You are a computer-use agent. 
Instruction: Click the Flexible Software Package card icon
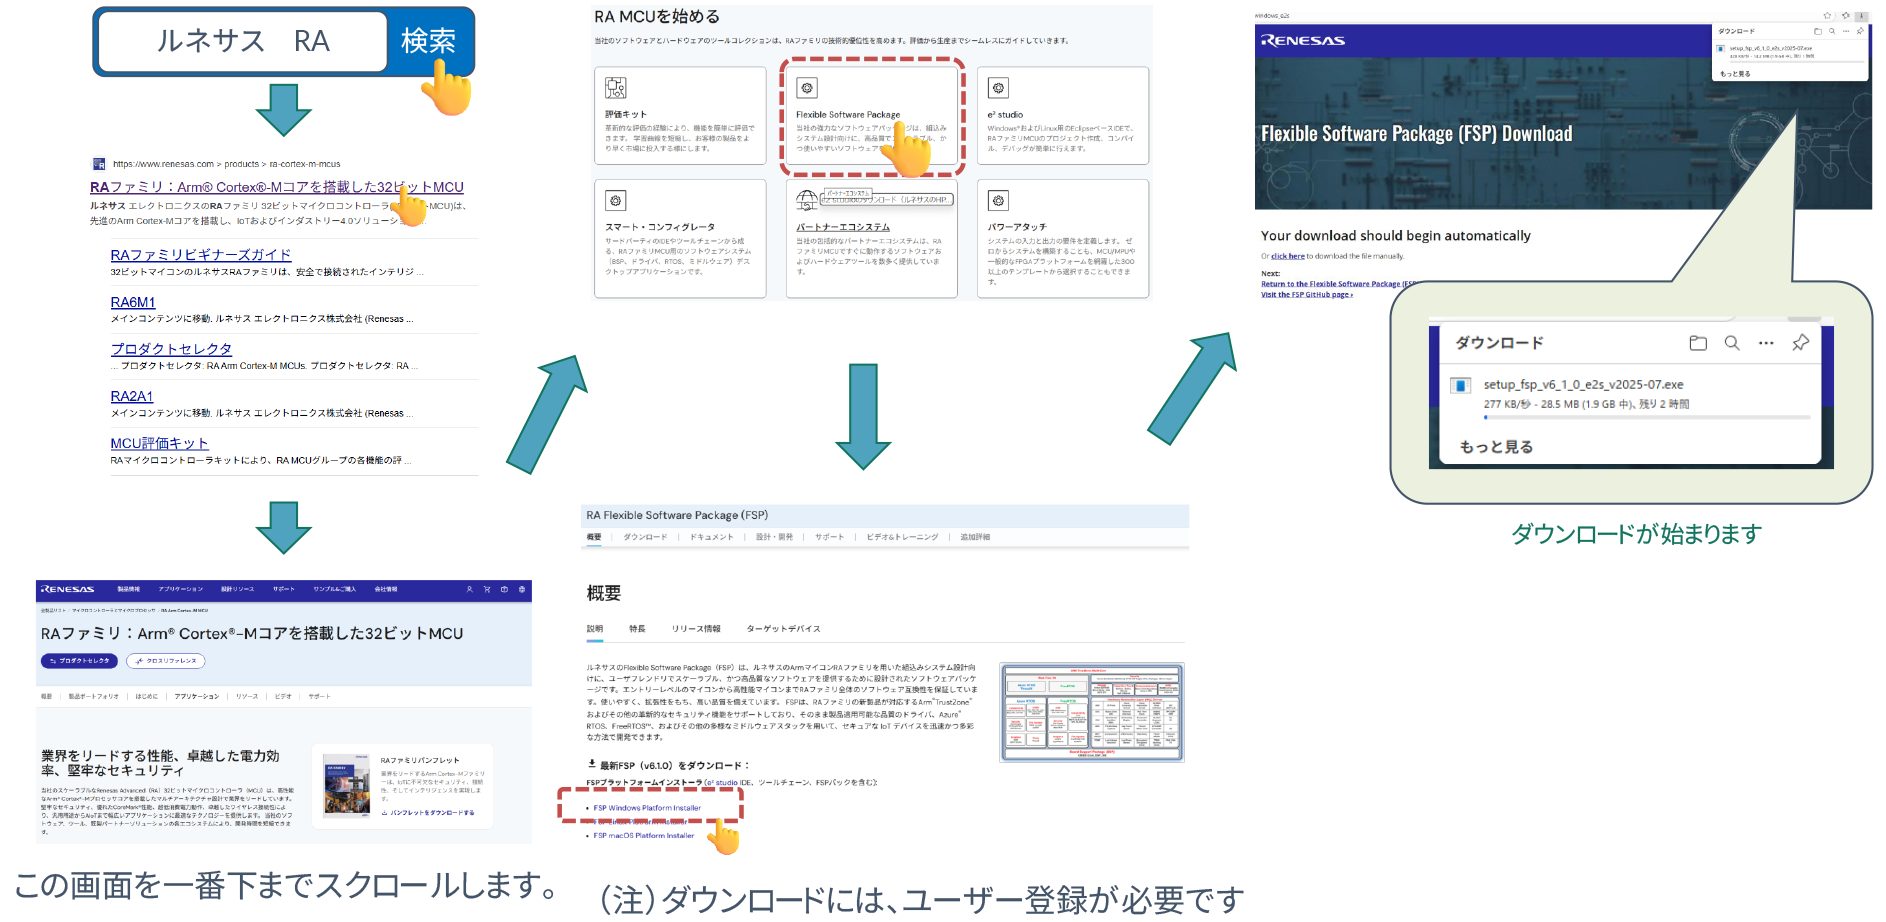[x=807, y=88]
